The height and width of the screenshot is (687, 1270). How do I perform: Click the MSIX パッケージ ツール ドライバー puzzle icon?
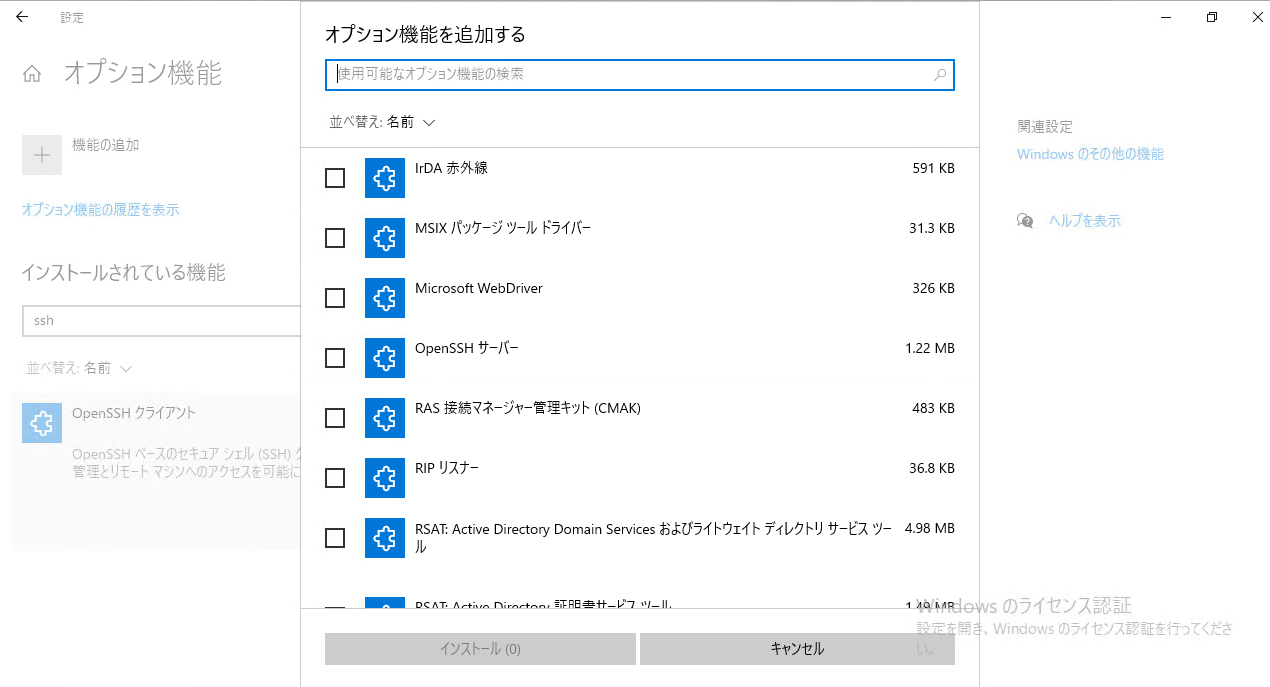(x=385, y=238)
